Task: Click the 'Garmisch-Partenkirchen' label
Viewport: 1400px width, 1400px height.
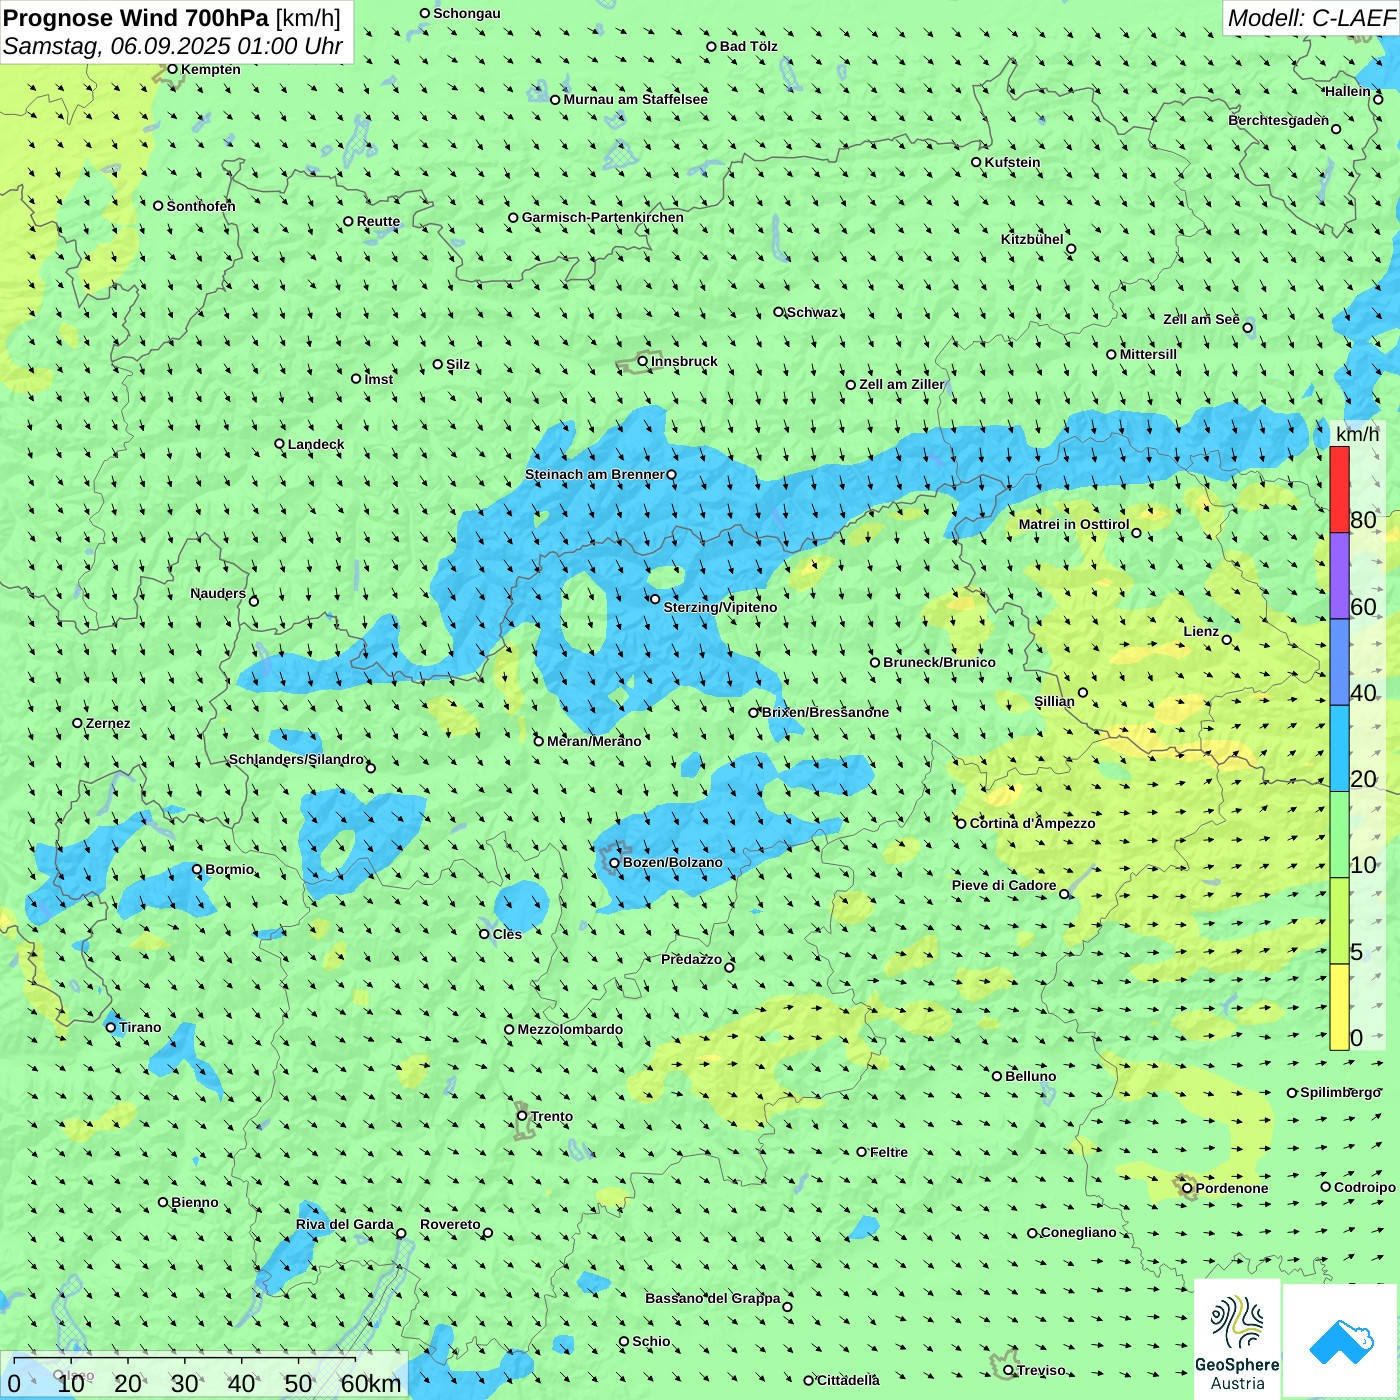Action: pos(603,217)
